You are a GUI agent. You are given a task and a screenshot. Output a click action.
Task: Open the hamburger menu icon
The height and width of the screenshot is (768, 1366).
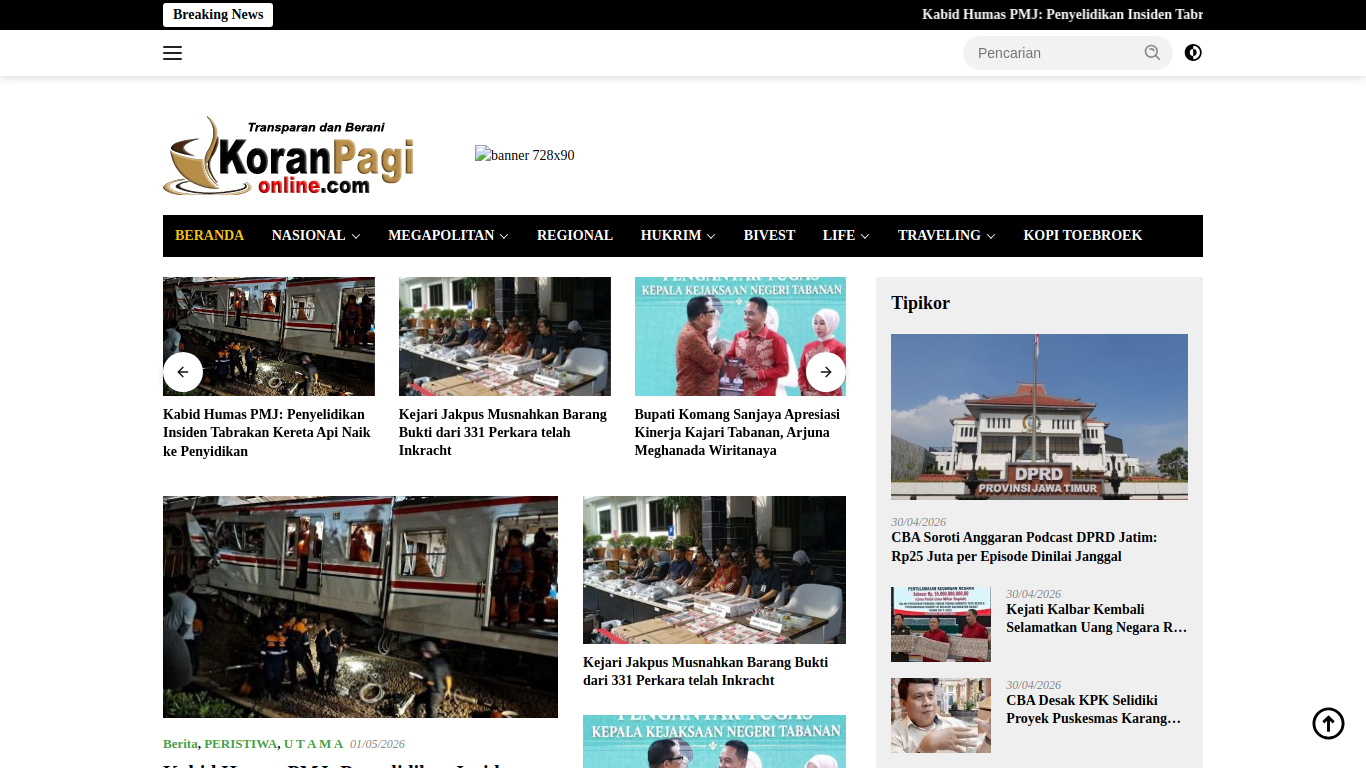[172, 53]
